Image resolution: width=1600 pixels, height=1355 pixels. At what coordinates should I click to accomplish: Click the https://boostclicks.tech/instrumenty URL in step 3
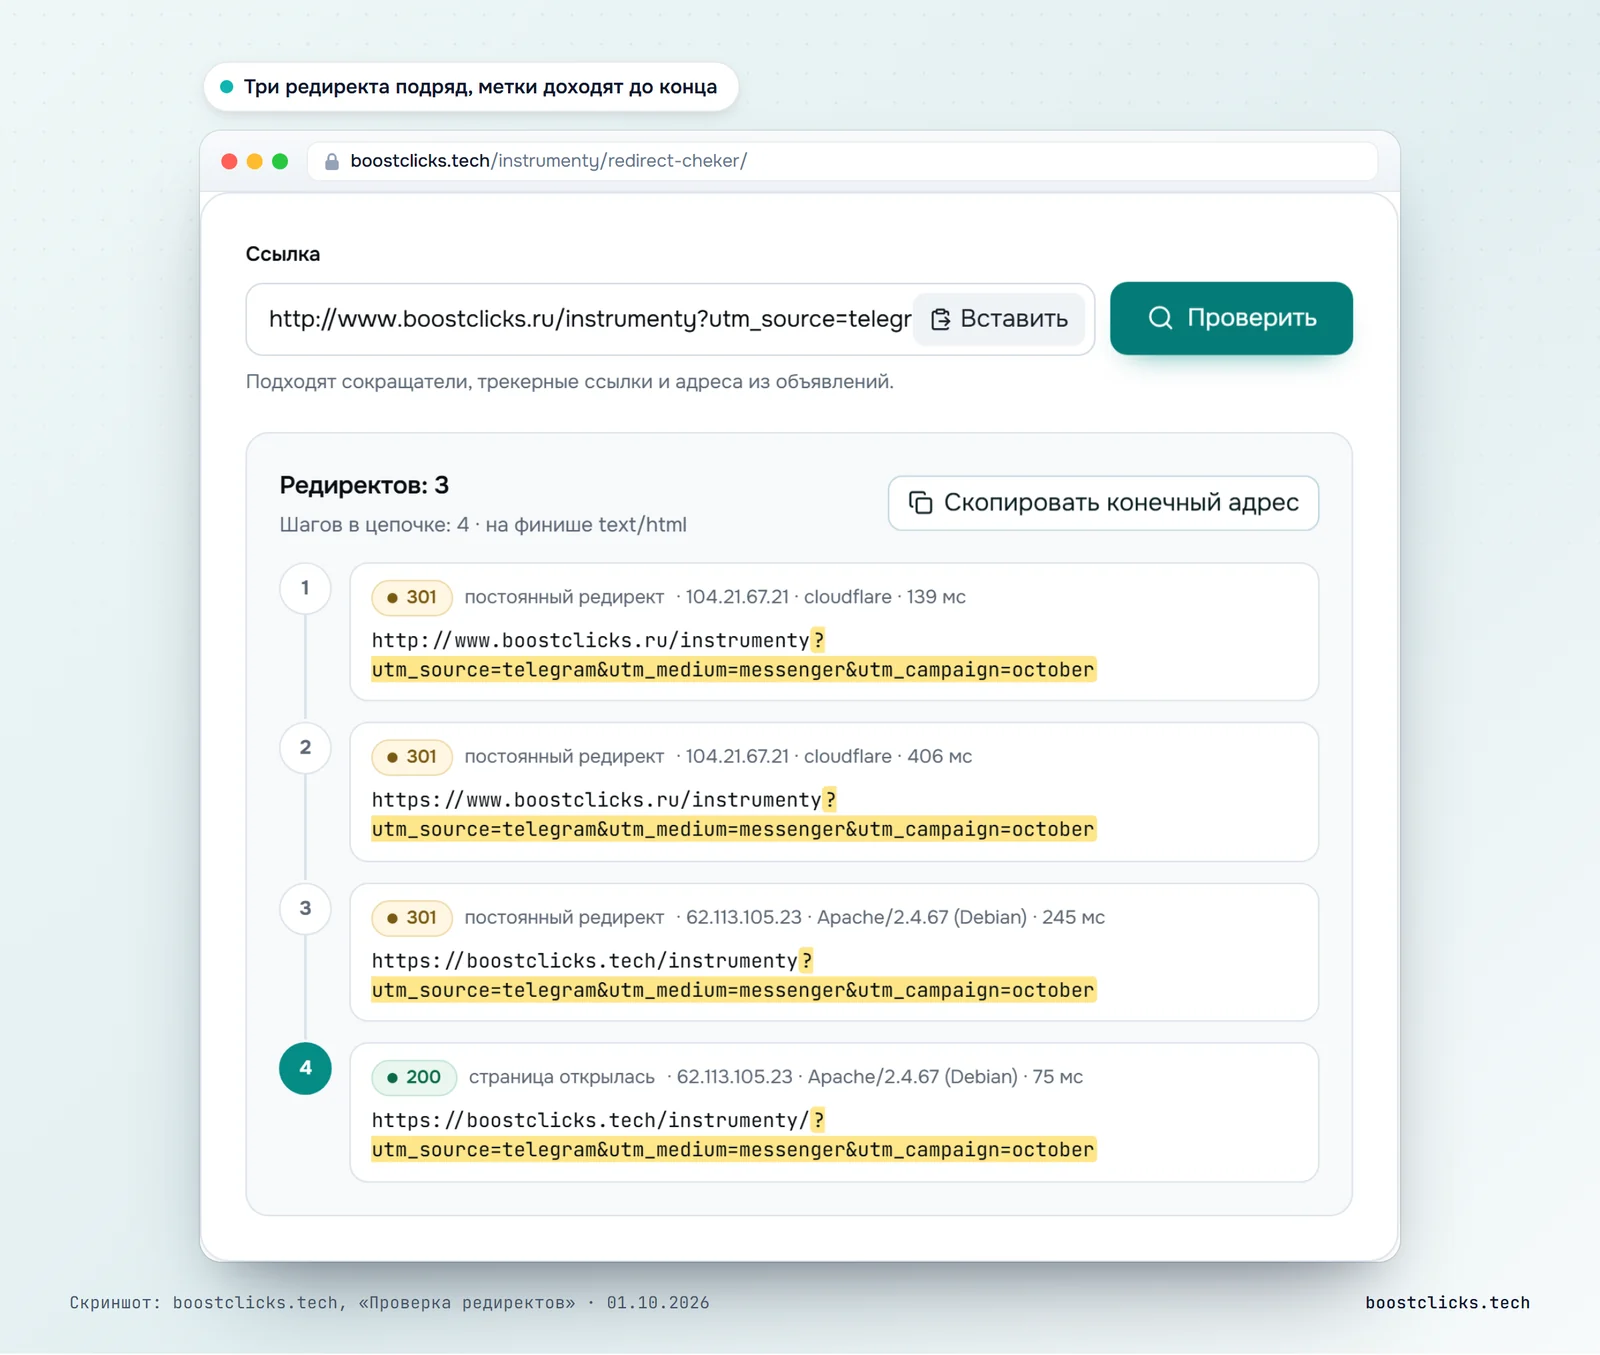(584, 961)
